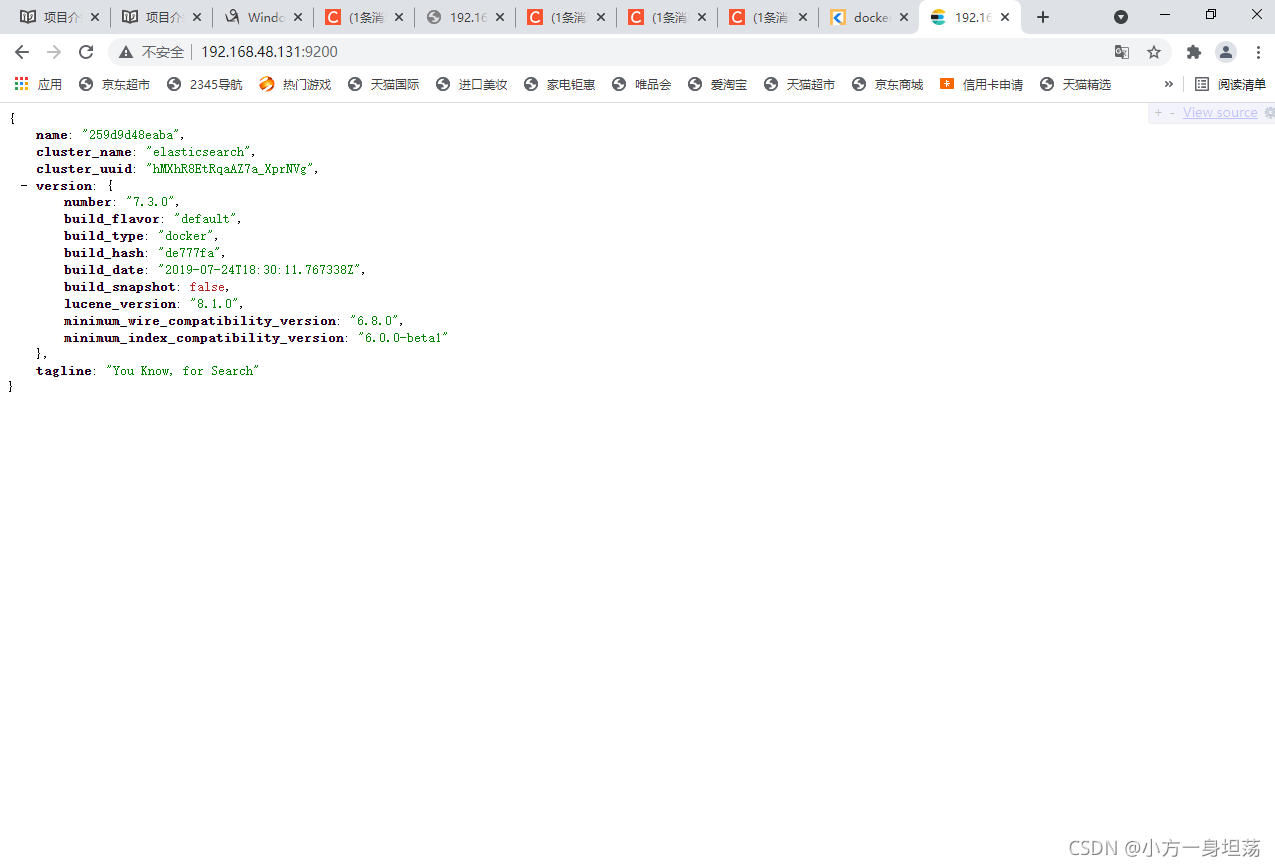Go back to the previous page
Viewport: 1275px width, 867px height.
(22, 52)
